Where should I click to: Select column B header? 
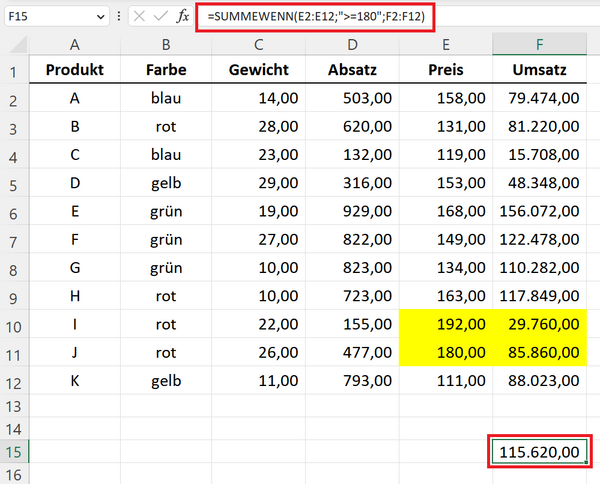166,45
